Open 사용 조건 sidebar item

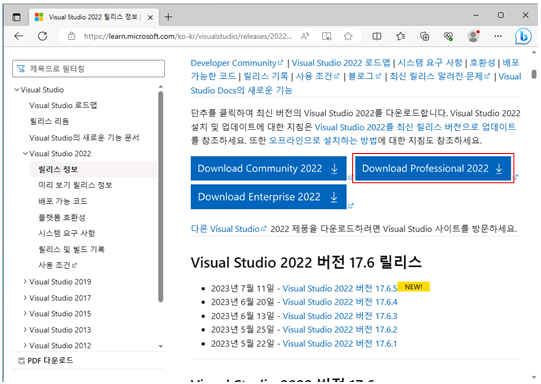click(x=58, y=265)
